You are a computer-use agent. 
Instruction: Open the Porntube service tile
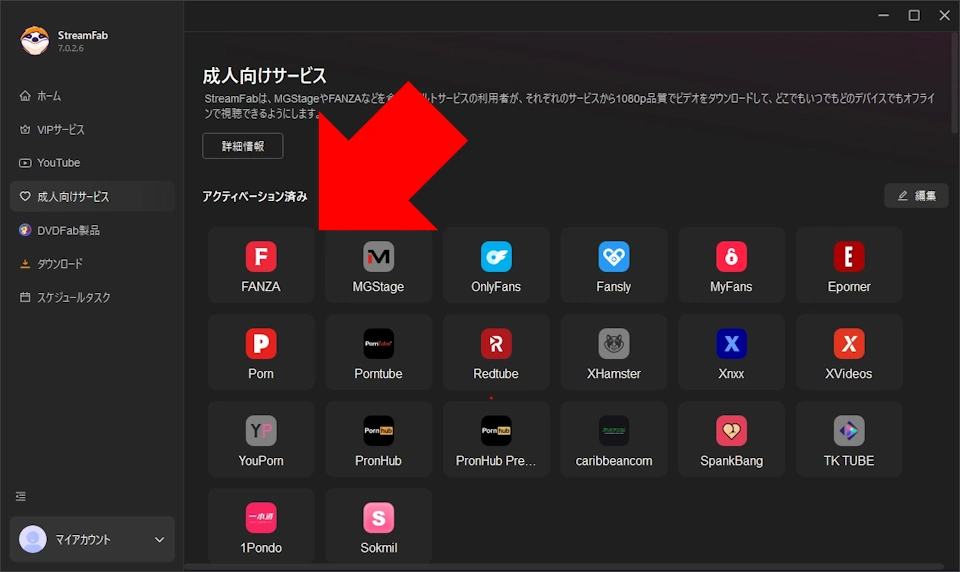point(378,352)
